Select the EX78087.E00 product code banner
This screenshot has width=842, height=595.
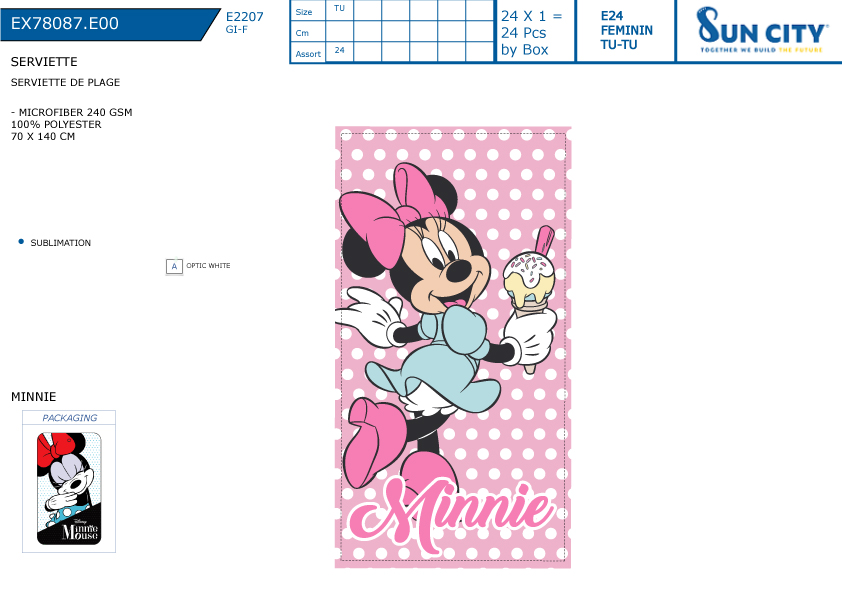(110, 24)
